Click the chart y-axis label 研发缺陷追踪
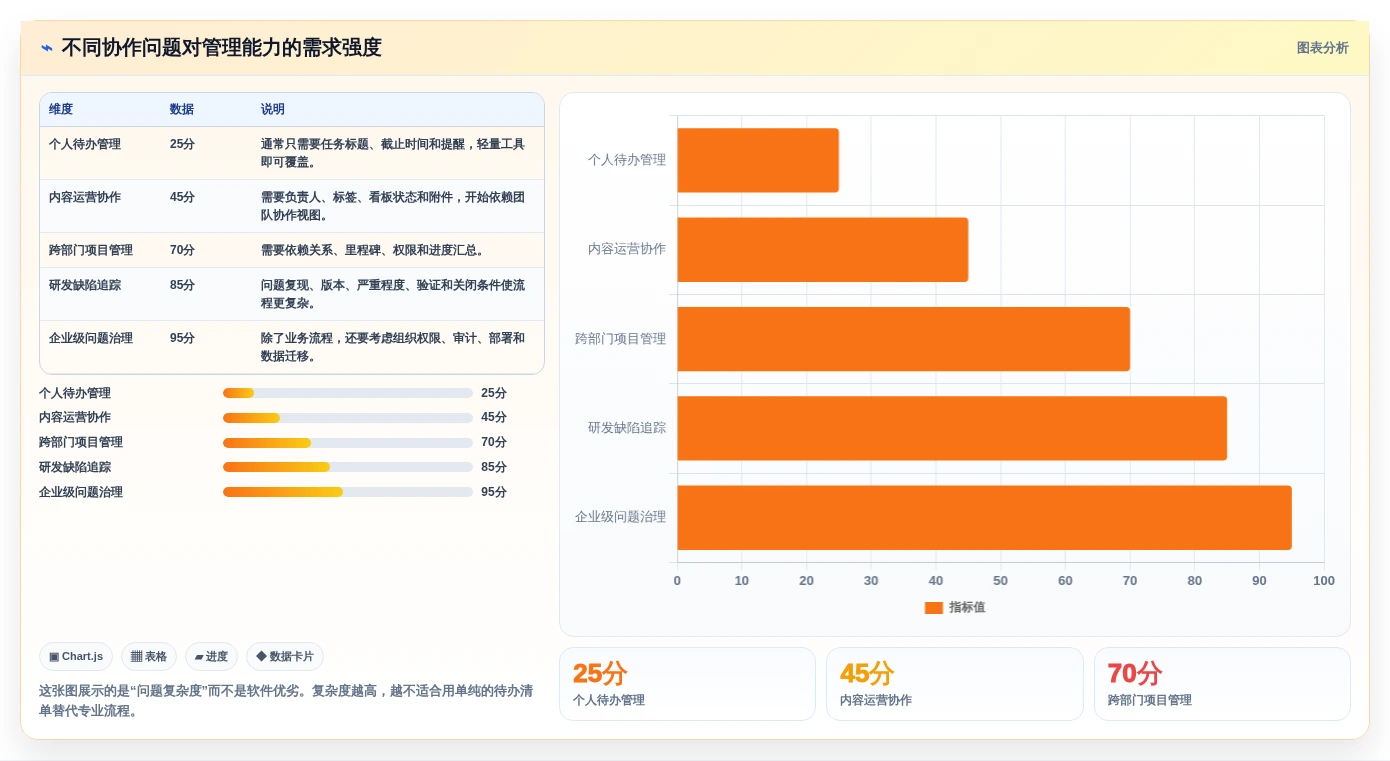1390x761 pixels. (627, 428)
